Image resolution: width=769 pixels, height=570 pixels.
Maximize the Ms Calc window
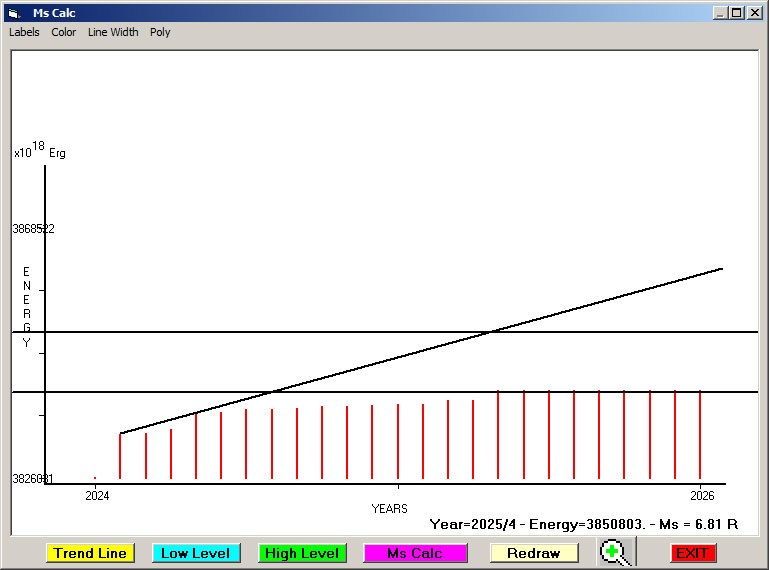pyautogui.click(x=736, y=13)
